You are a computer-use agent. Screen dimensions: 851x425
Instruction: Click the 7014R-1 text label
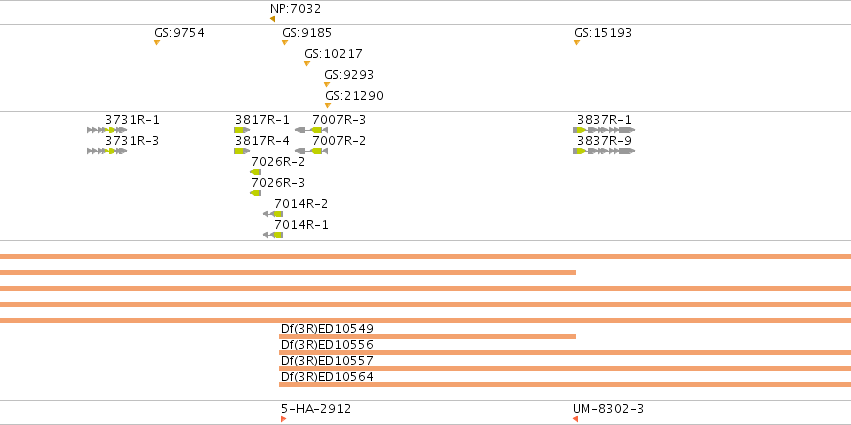[301, 225]
